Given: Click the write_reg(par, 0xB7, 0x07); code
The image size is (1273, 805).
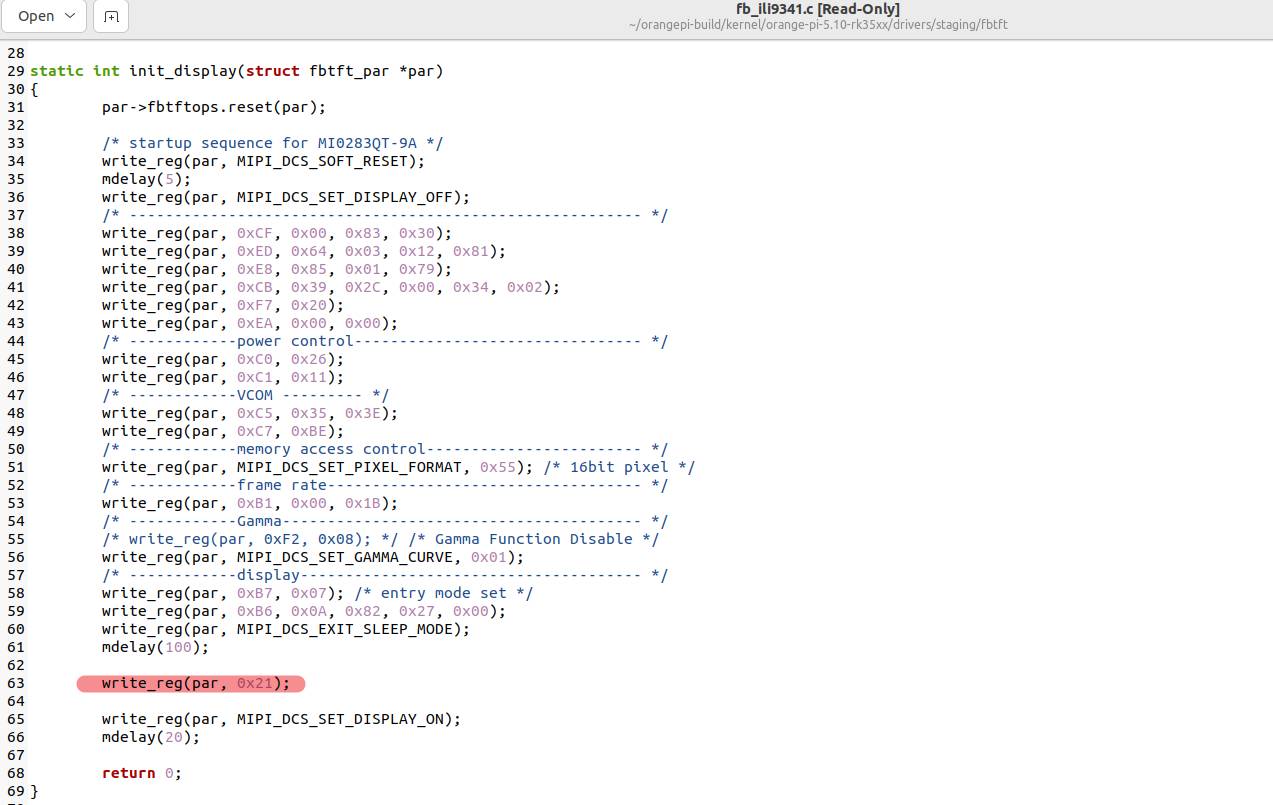Looking at the screenshot, I should click(x=223, y=593).
